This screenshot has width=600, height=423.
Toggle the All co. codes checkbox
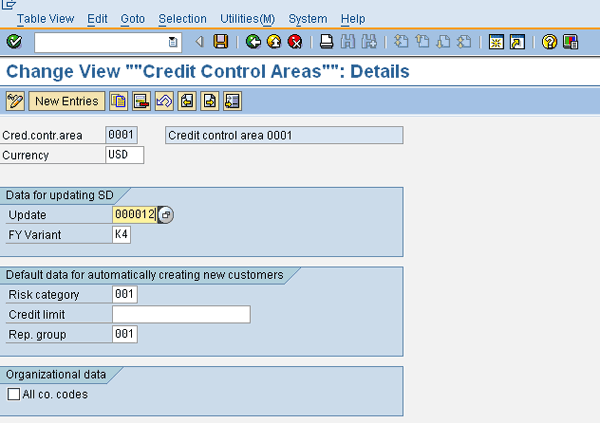pyautogui.click(x=14, y=394)
